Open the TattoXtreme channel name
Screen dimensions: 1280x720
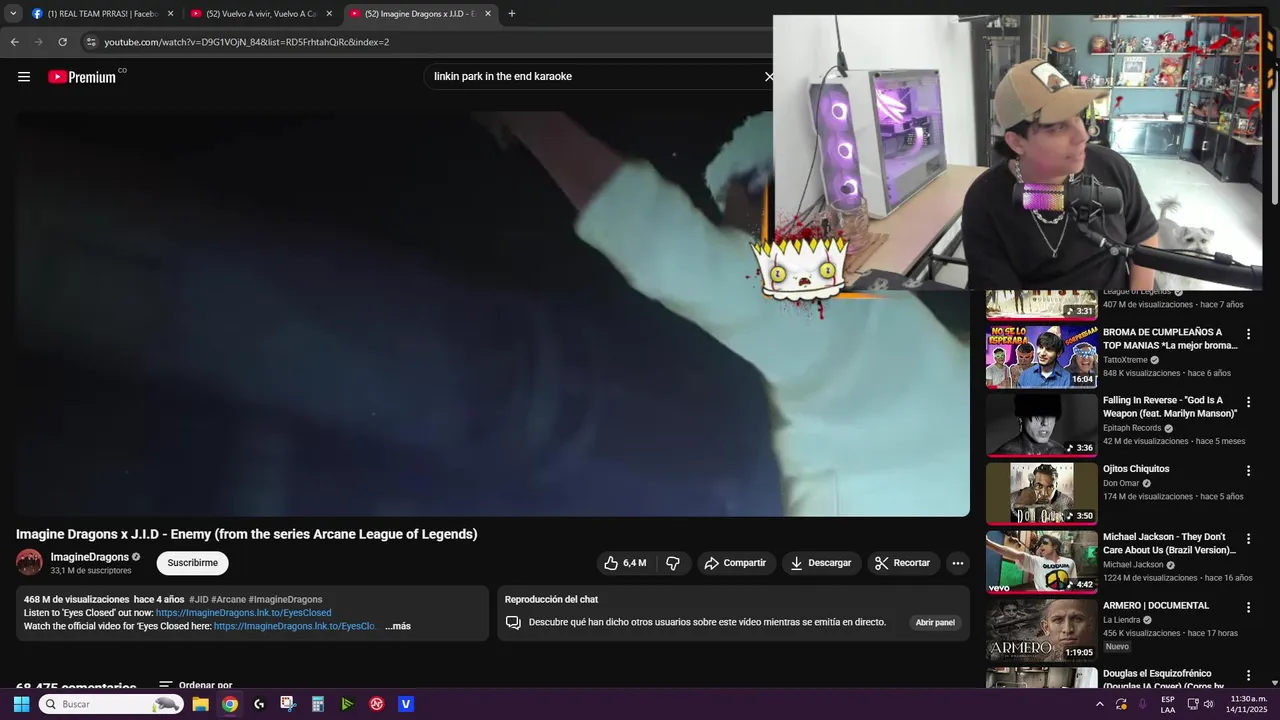1125,360
